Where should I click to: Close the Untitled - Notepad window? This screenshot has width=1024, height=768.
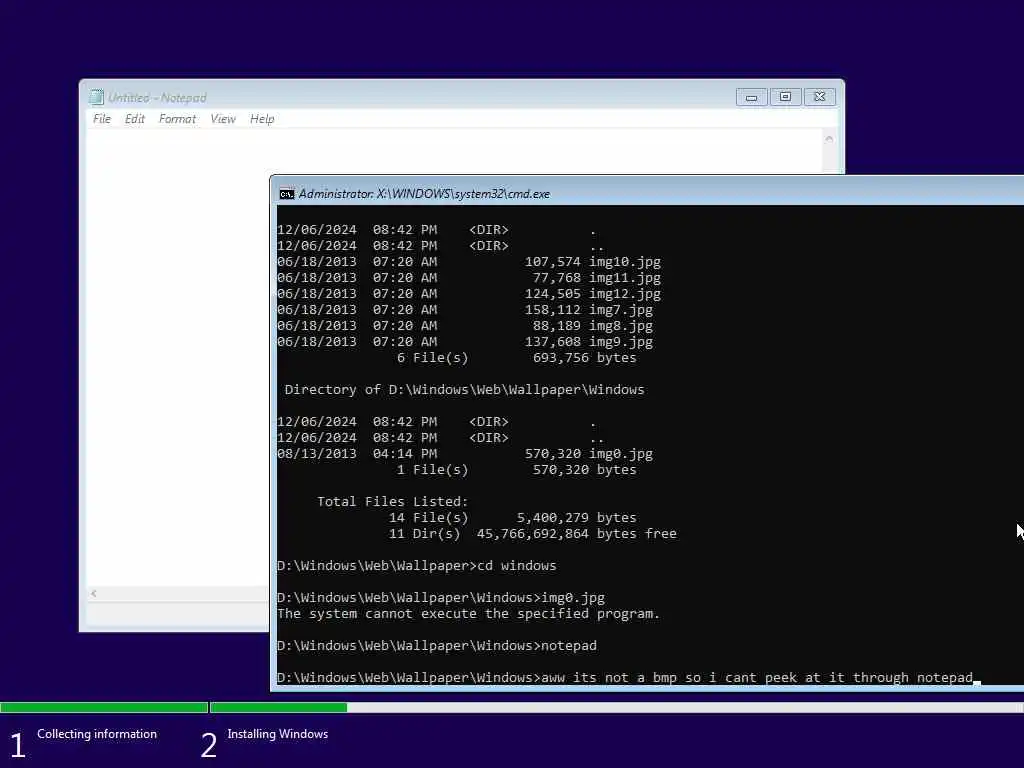click(x=820, y=97)
